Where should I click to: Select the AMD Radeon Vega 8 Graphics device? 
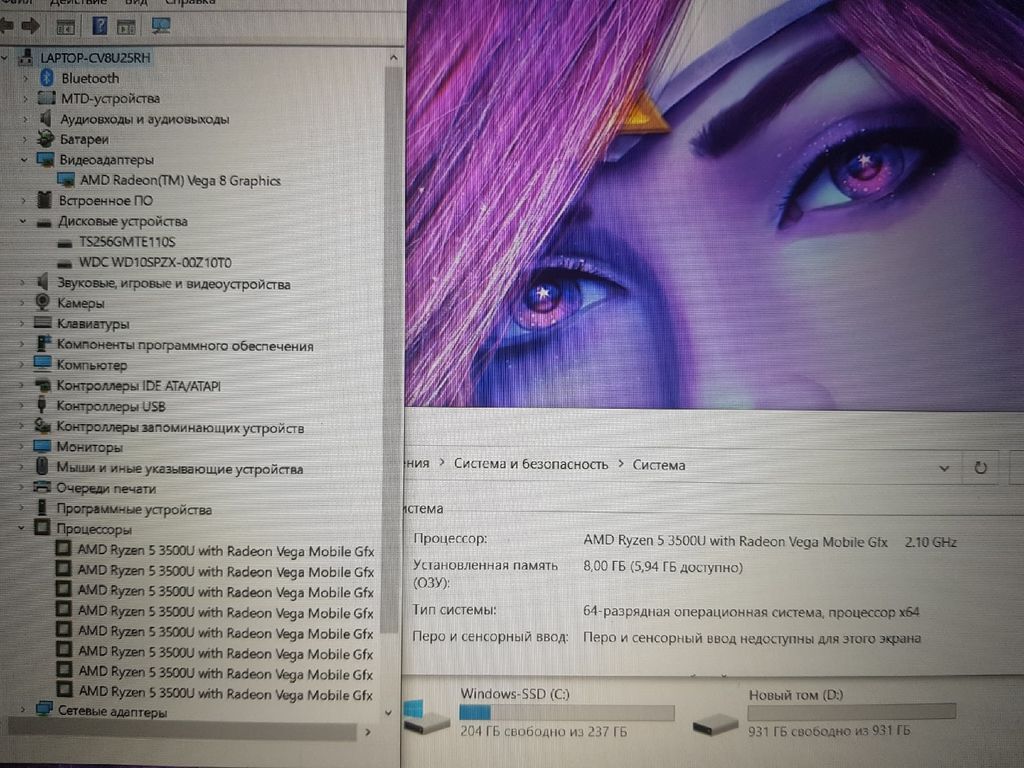click(x=180, y=181)
